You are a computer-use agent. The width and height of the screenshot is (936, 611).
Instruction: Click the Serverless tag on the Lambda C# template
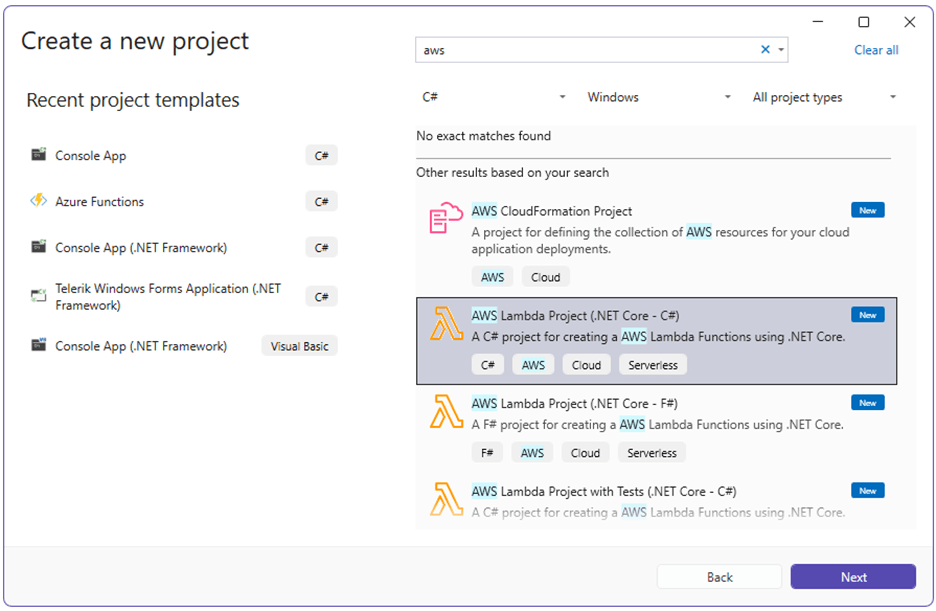[x=652, y=364]
